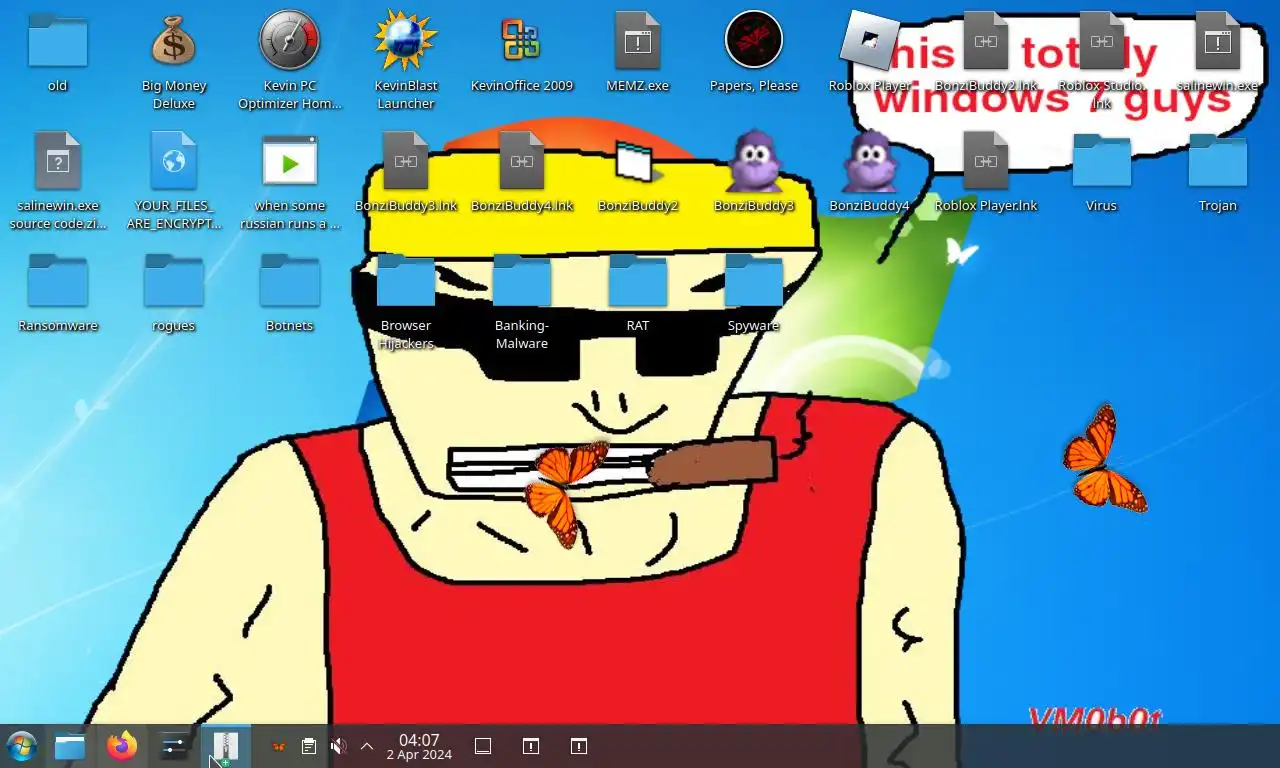Open the clock showing 04:07
The height and width of the screenshot is (768, 1280).
click(x=419, y=747)
